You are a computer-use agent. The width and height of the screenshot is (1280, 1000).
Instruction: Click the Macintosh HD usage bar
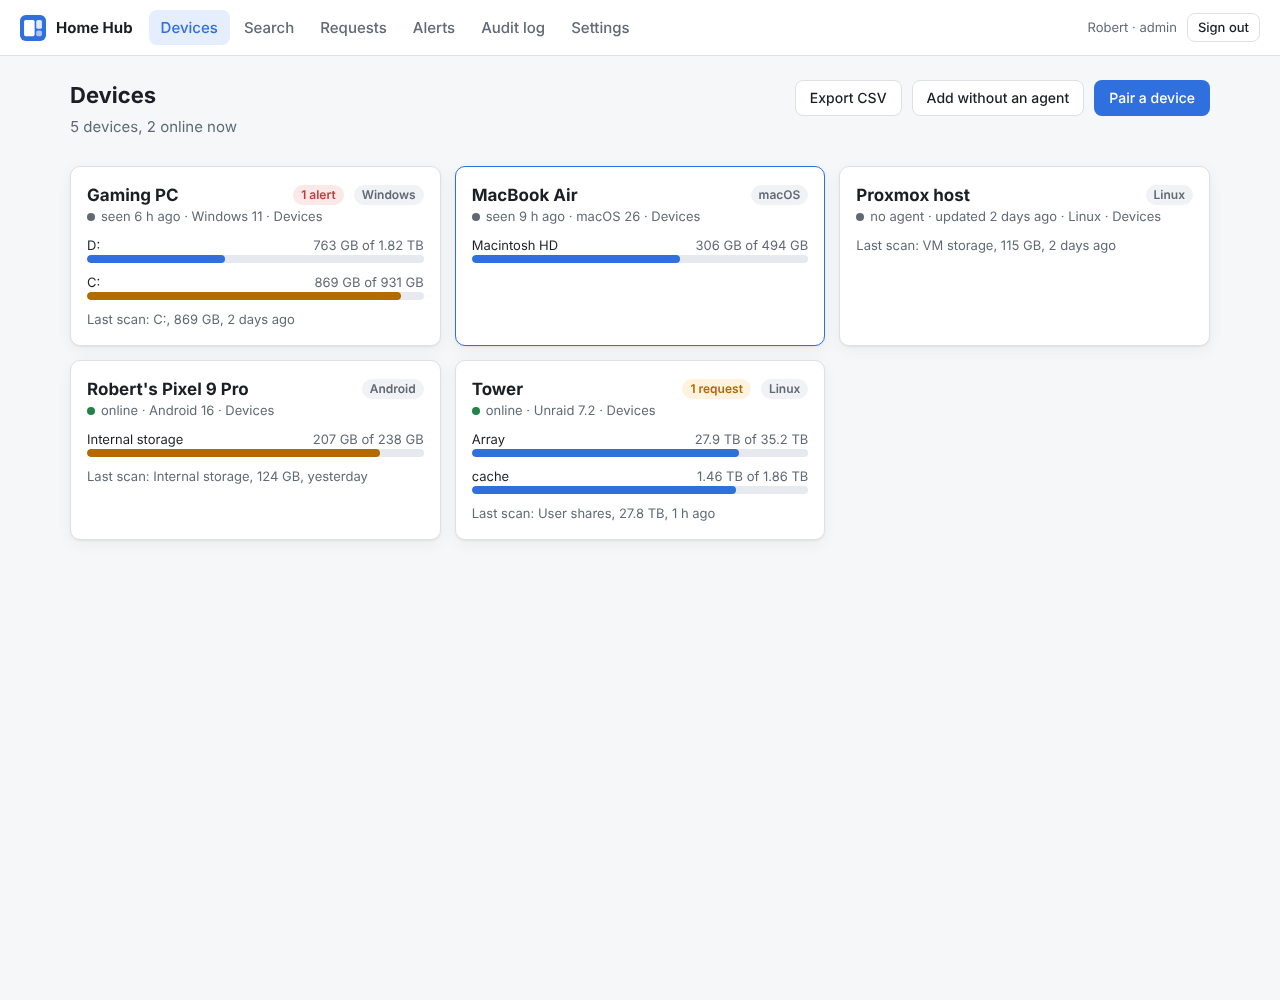(x=640, y=259)
